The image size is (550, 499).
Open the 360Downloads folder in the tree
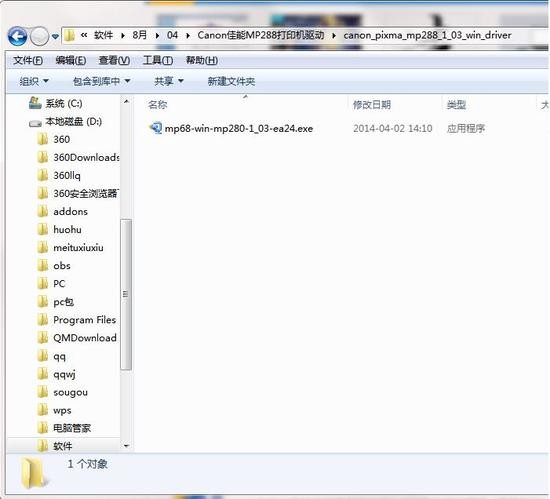pyautogui.click(x=86, y=157)
